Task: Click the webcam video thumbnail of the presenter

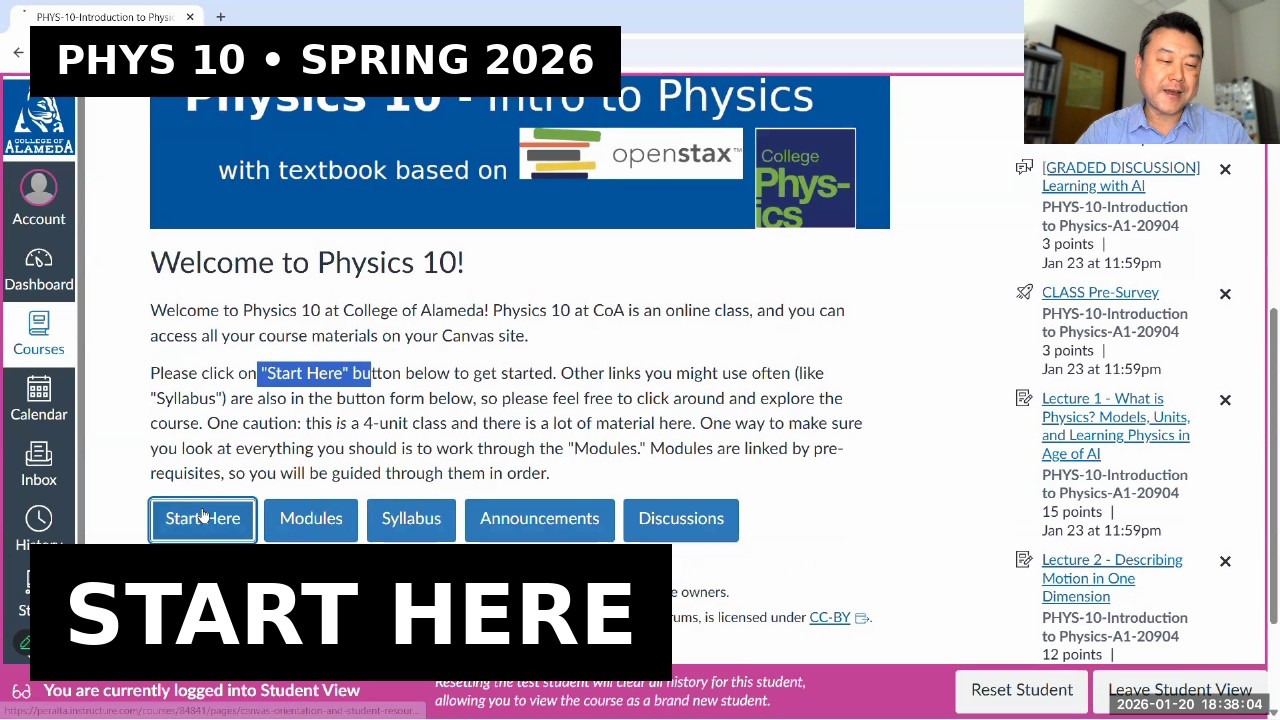Action: 1152,72
